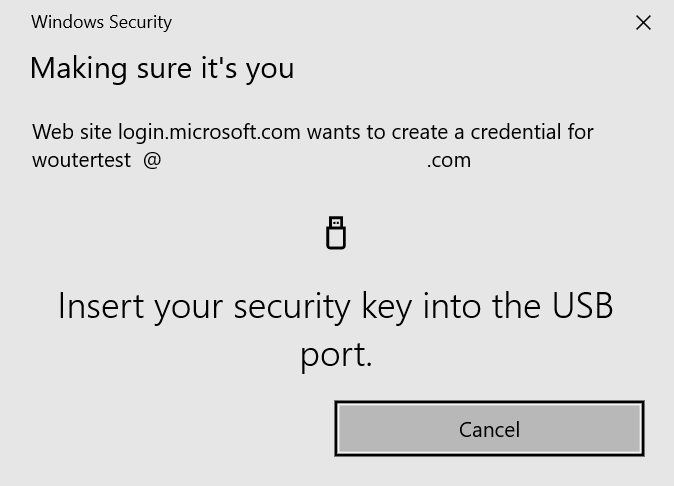Click the USB security key icon
The height and width of the screenshot is (486, 674).
[336, 233]
